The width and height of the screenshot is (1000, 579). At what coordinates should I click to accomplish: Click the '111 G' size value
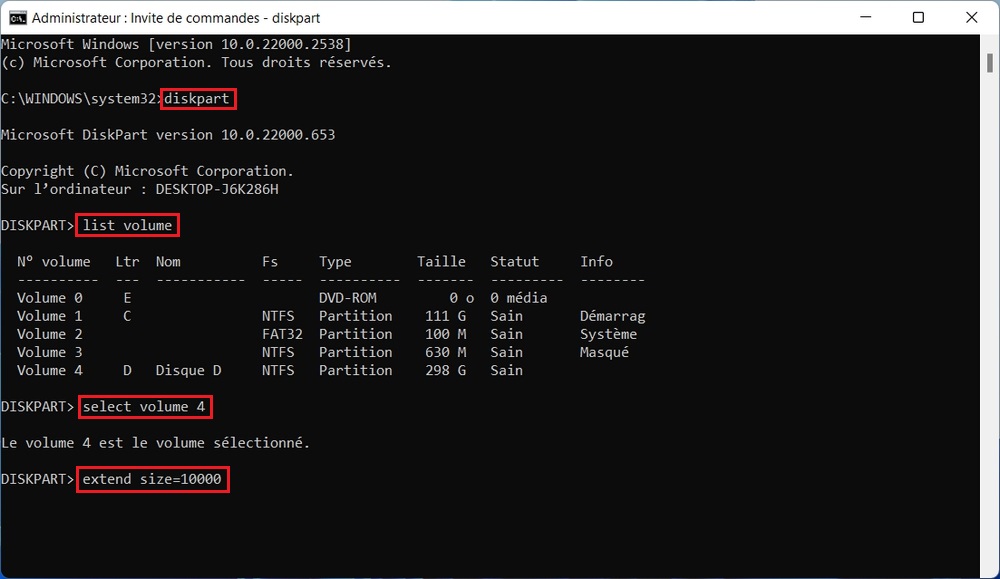tap(445, 316)
